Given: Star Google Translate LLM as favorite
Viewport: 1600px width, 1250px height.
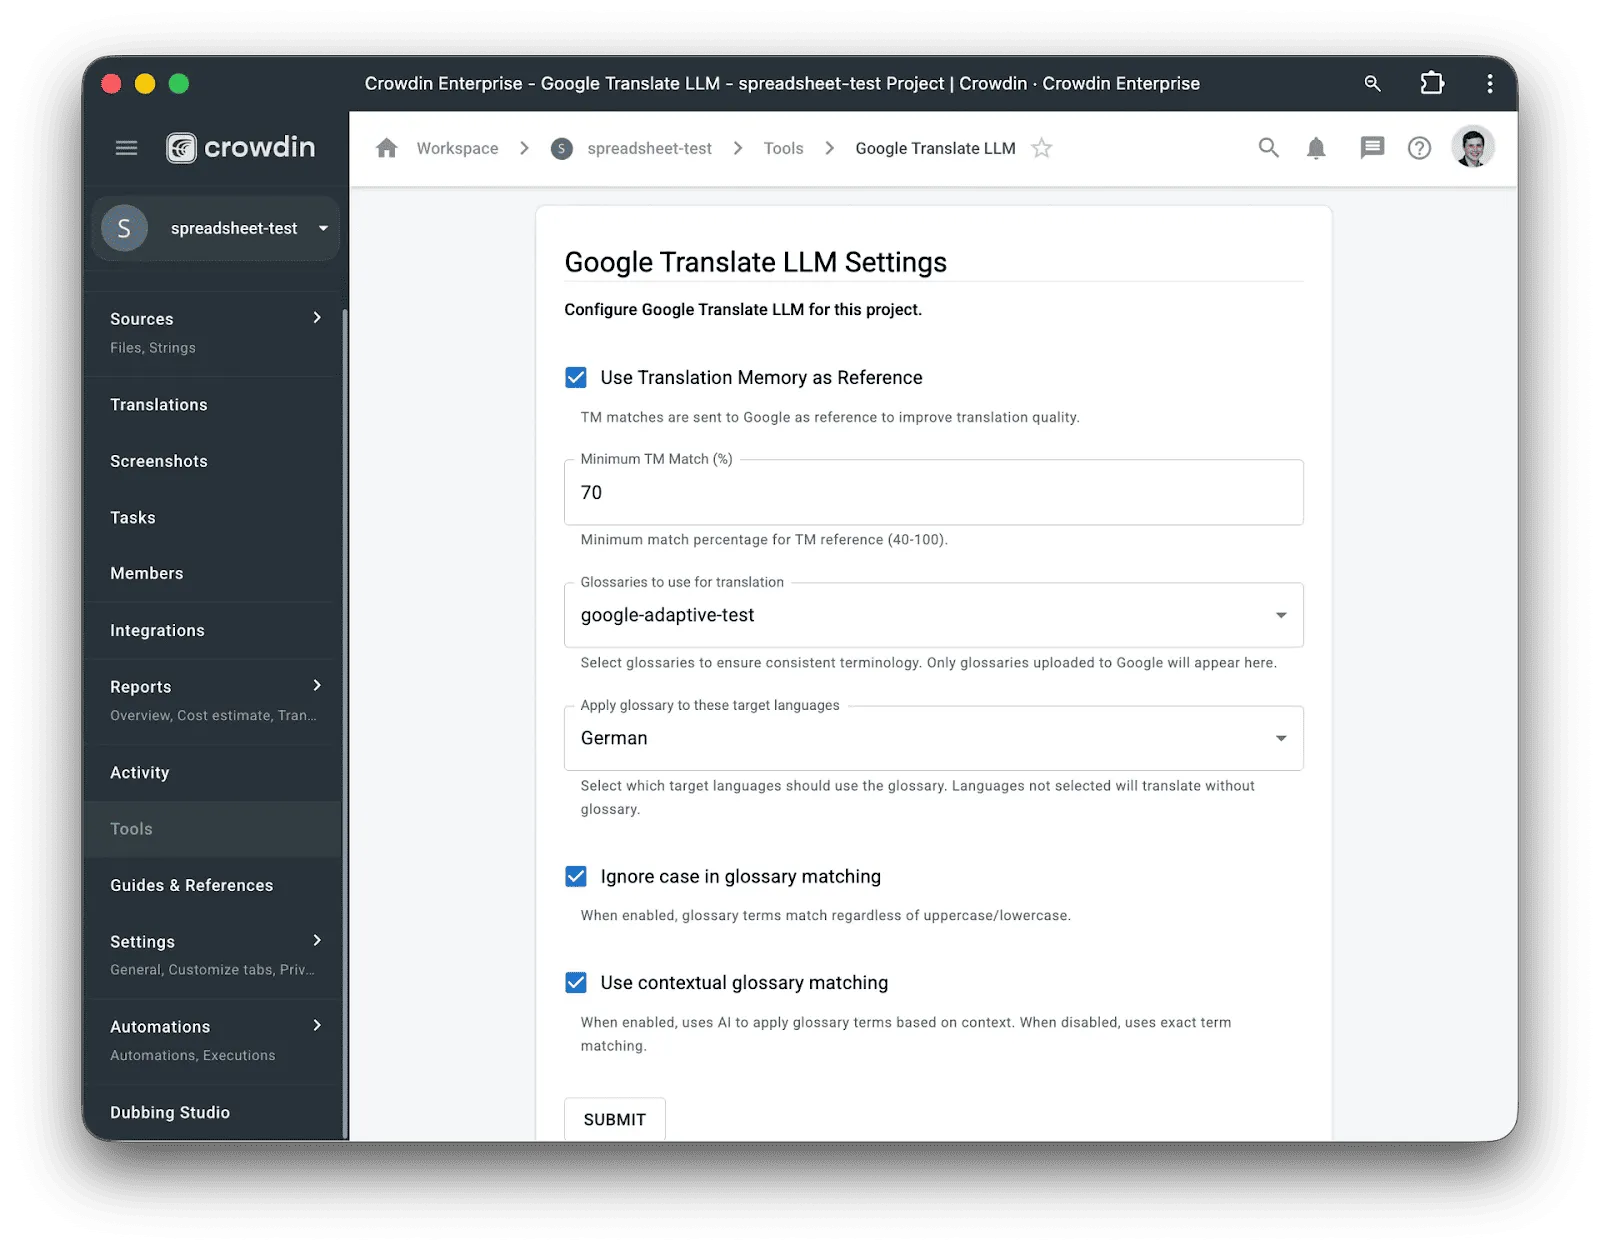Looking at the screenshot, I should (1042, 148).
